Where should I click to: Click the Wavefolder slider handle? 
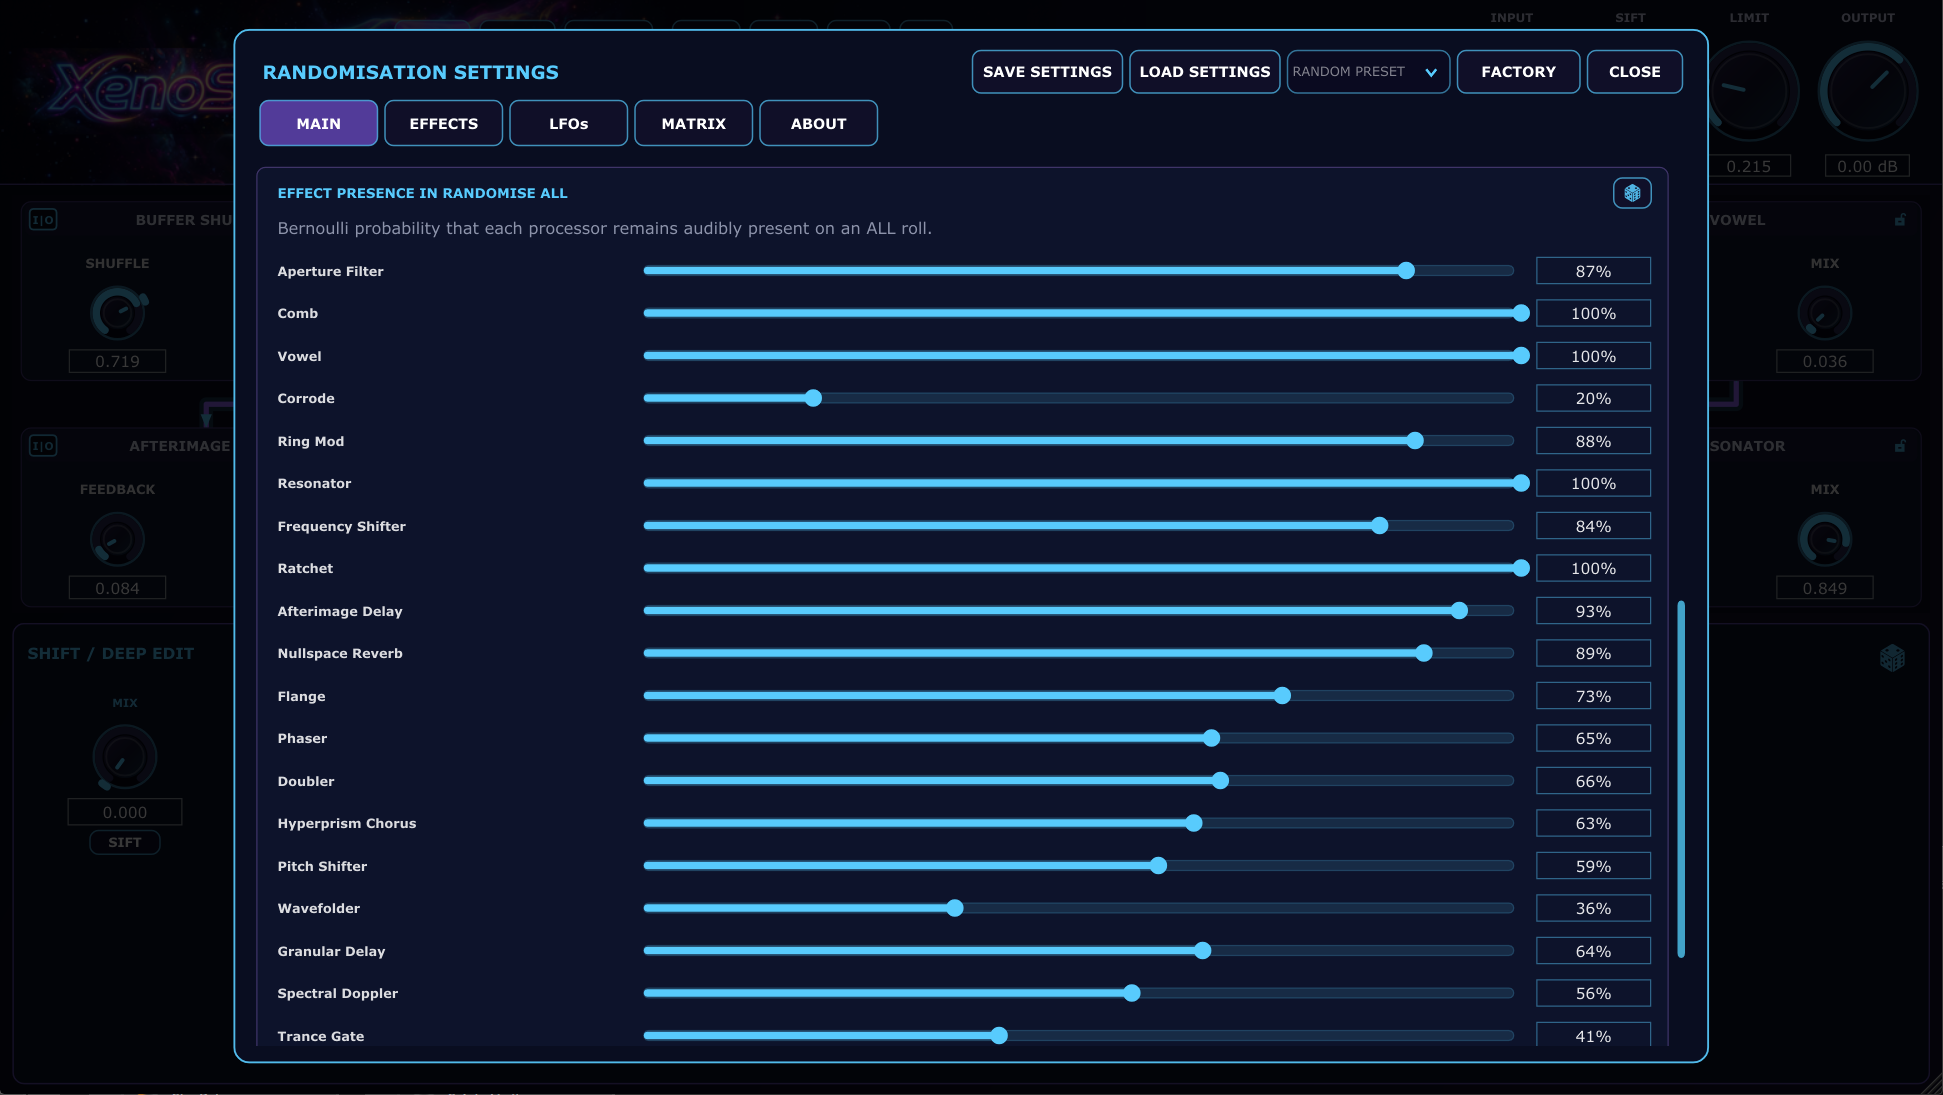[954, 908]
